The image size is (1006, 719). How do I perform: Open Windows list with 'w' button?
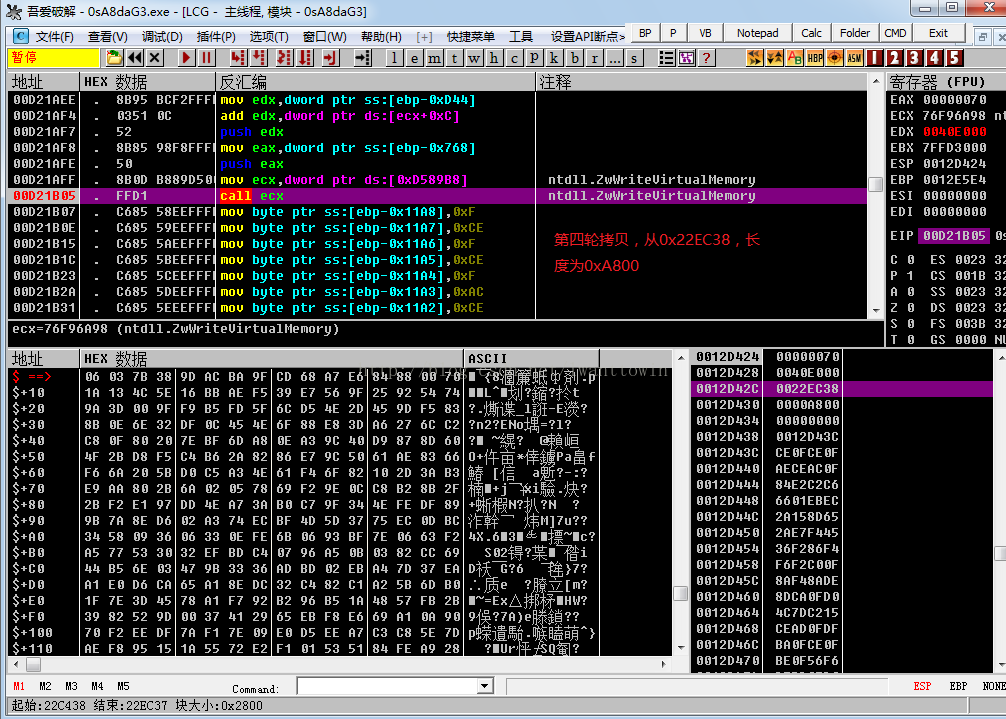point(474,58)
